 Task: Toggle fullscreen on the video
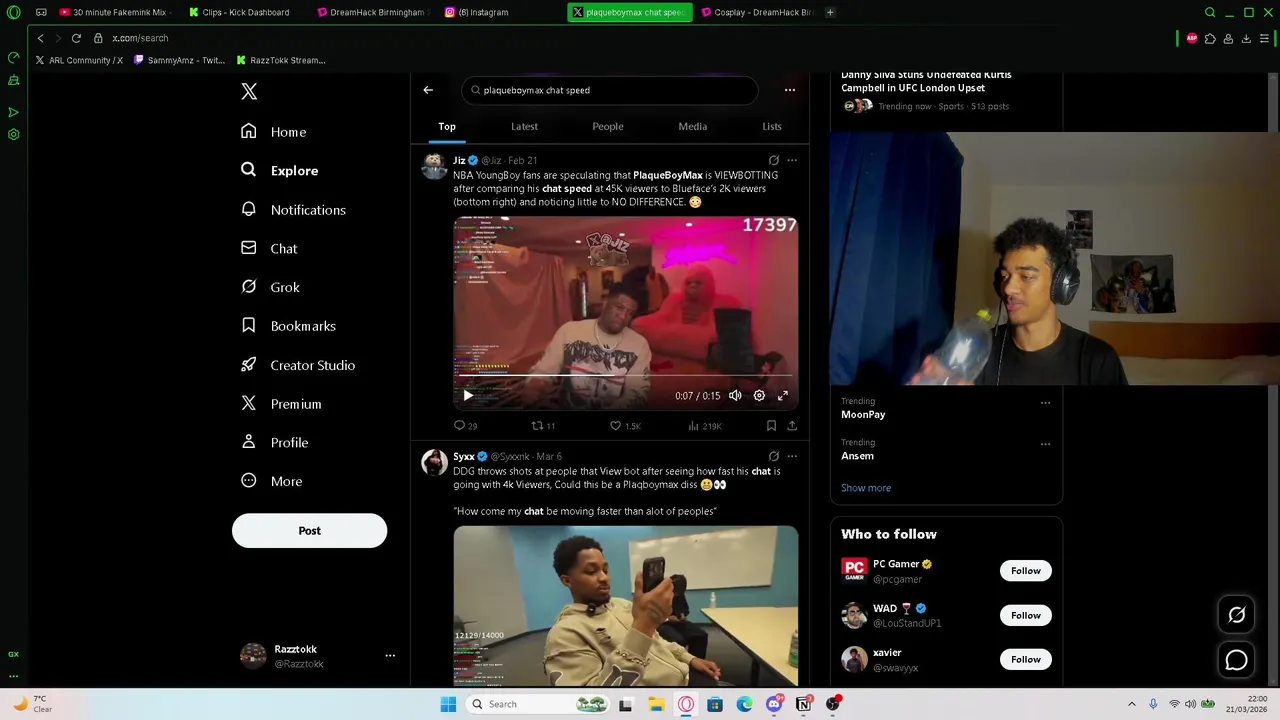(x=783, y=396)
